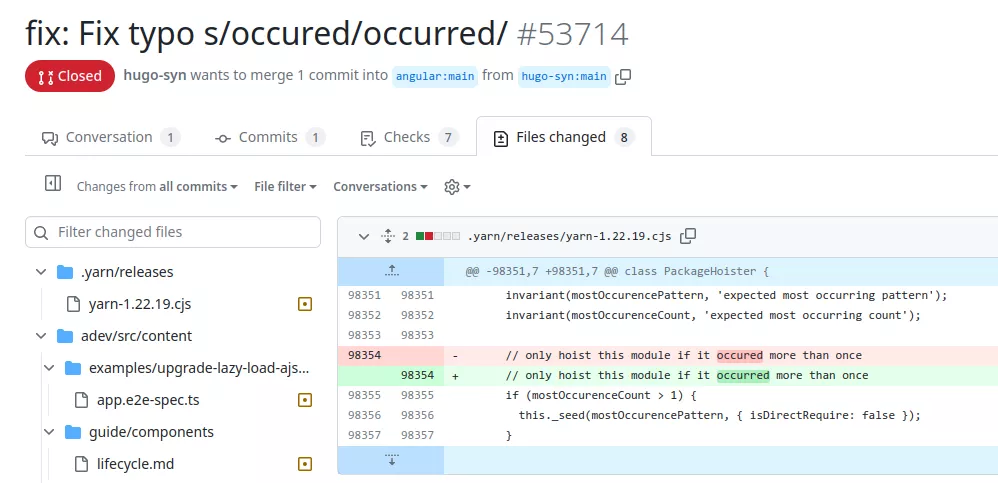Collapse the .yarn/releases folder

(41, 272)
